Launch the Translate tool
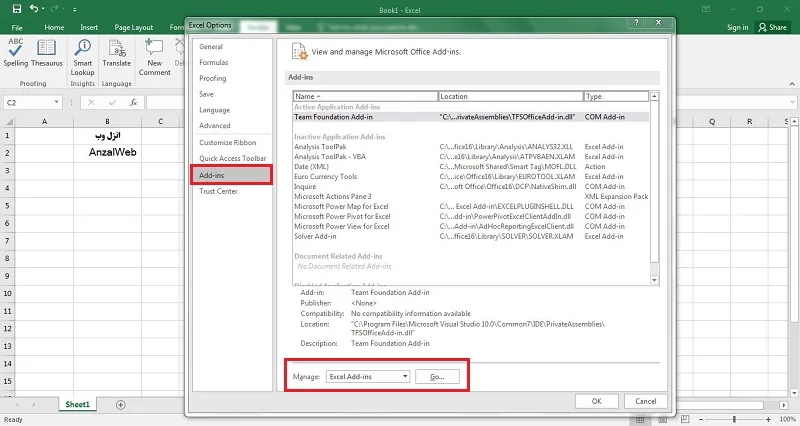 coord(116,53)
